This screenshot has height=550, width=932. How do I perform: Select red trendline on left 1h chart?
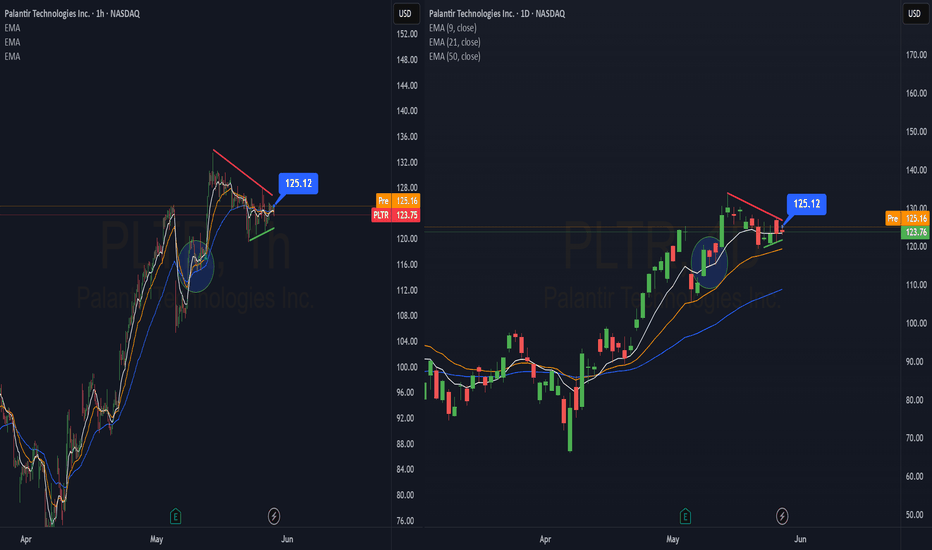[x=243, y=172]
